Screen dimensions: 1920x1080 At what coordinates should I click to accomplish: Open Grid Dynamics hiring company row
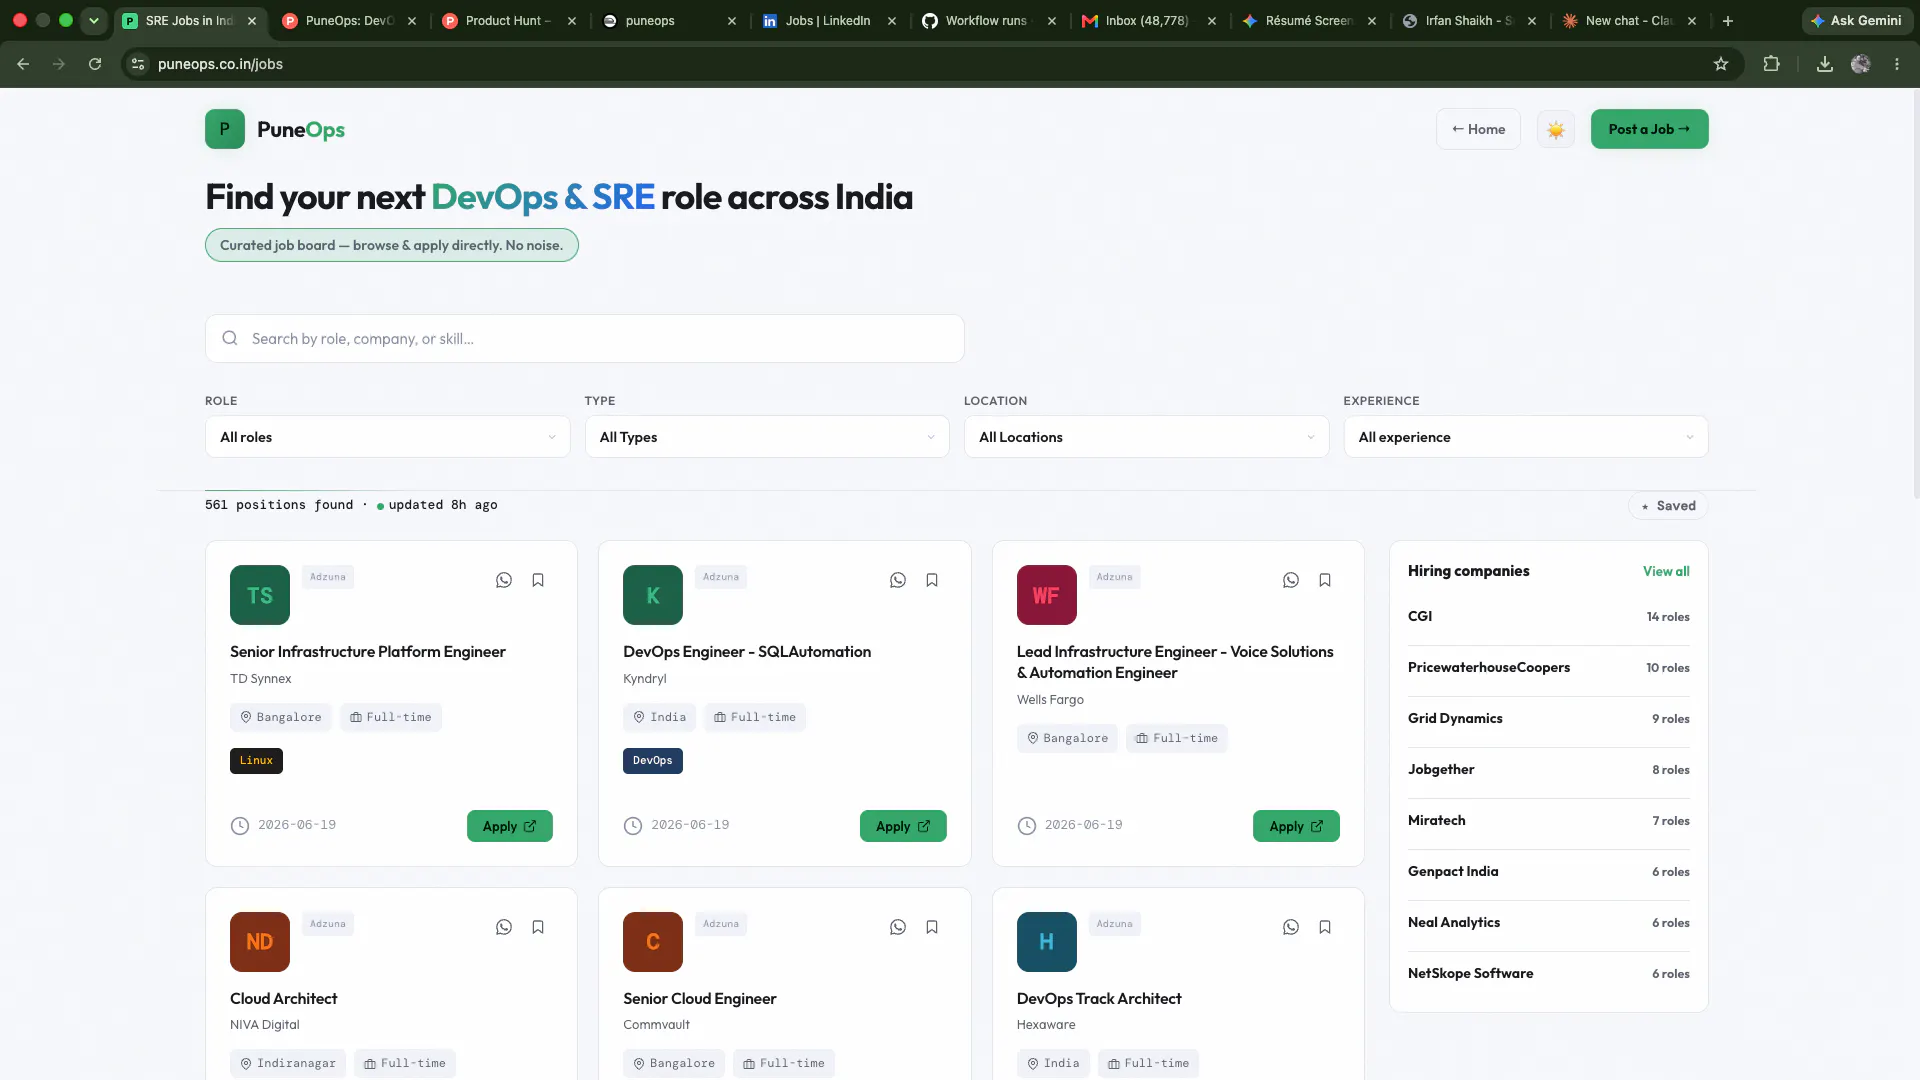pyautogui.click(x=1549, y=719)
